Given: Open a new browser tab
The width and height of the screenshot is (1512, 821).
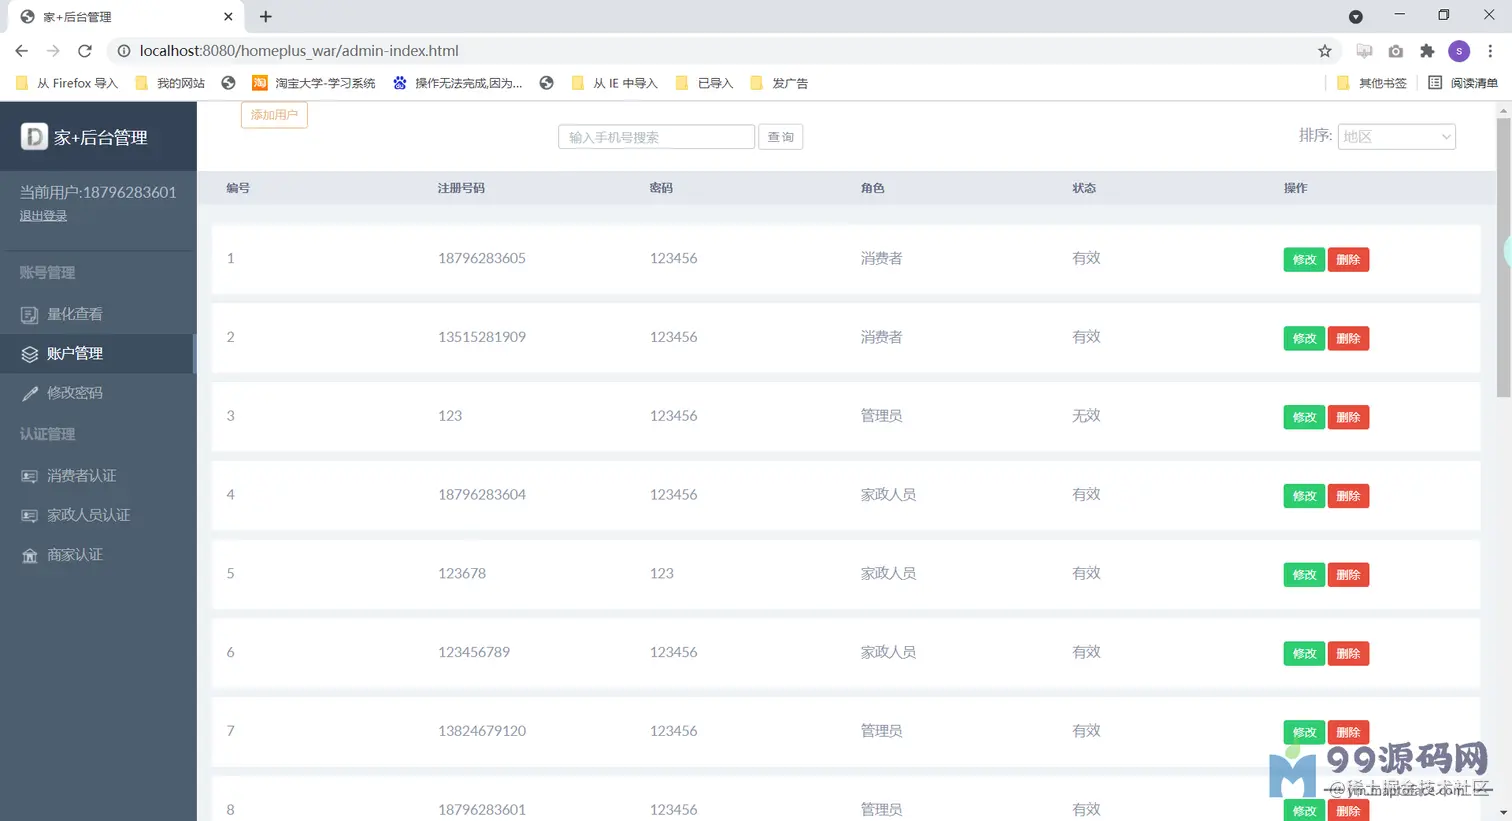Looking at the screenshot, I should click(265, 16).
